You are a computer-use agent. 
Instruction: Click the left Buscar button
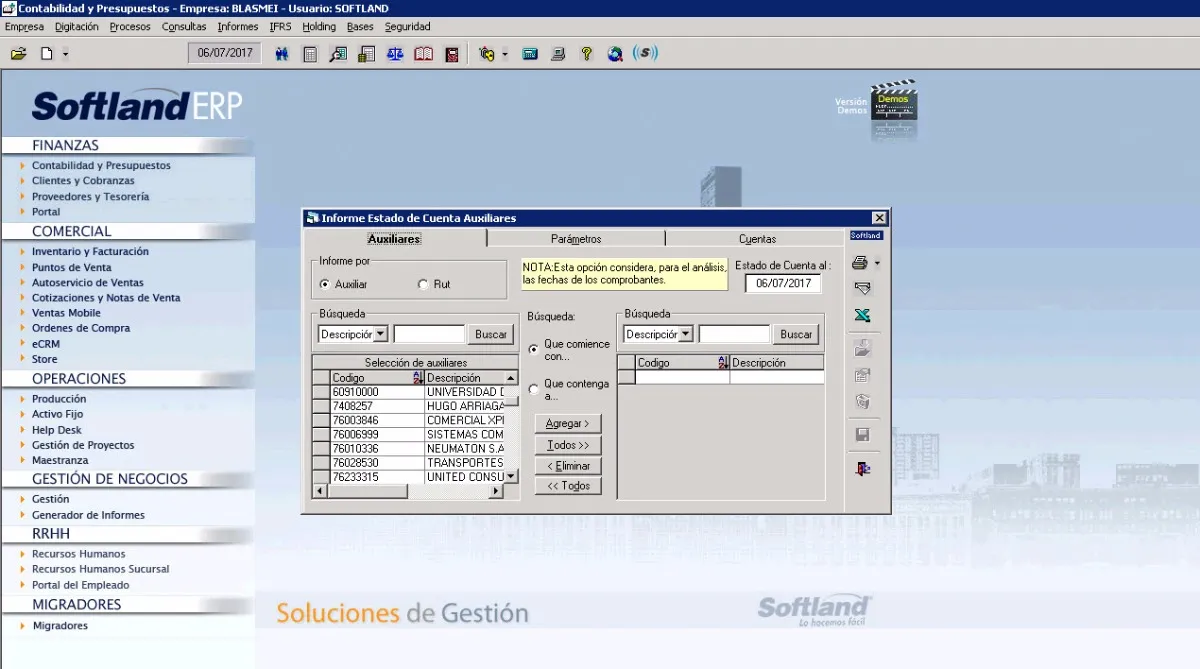coord(491,335)
